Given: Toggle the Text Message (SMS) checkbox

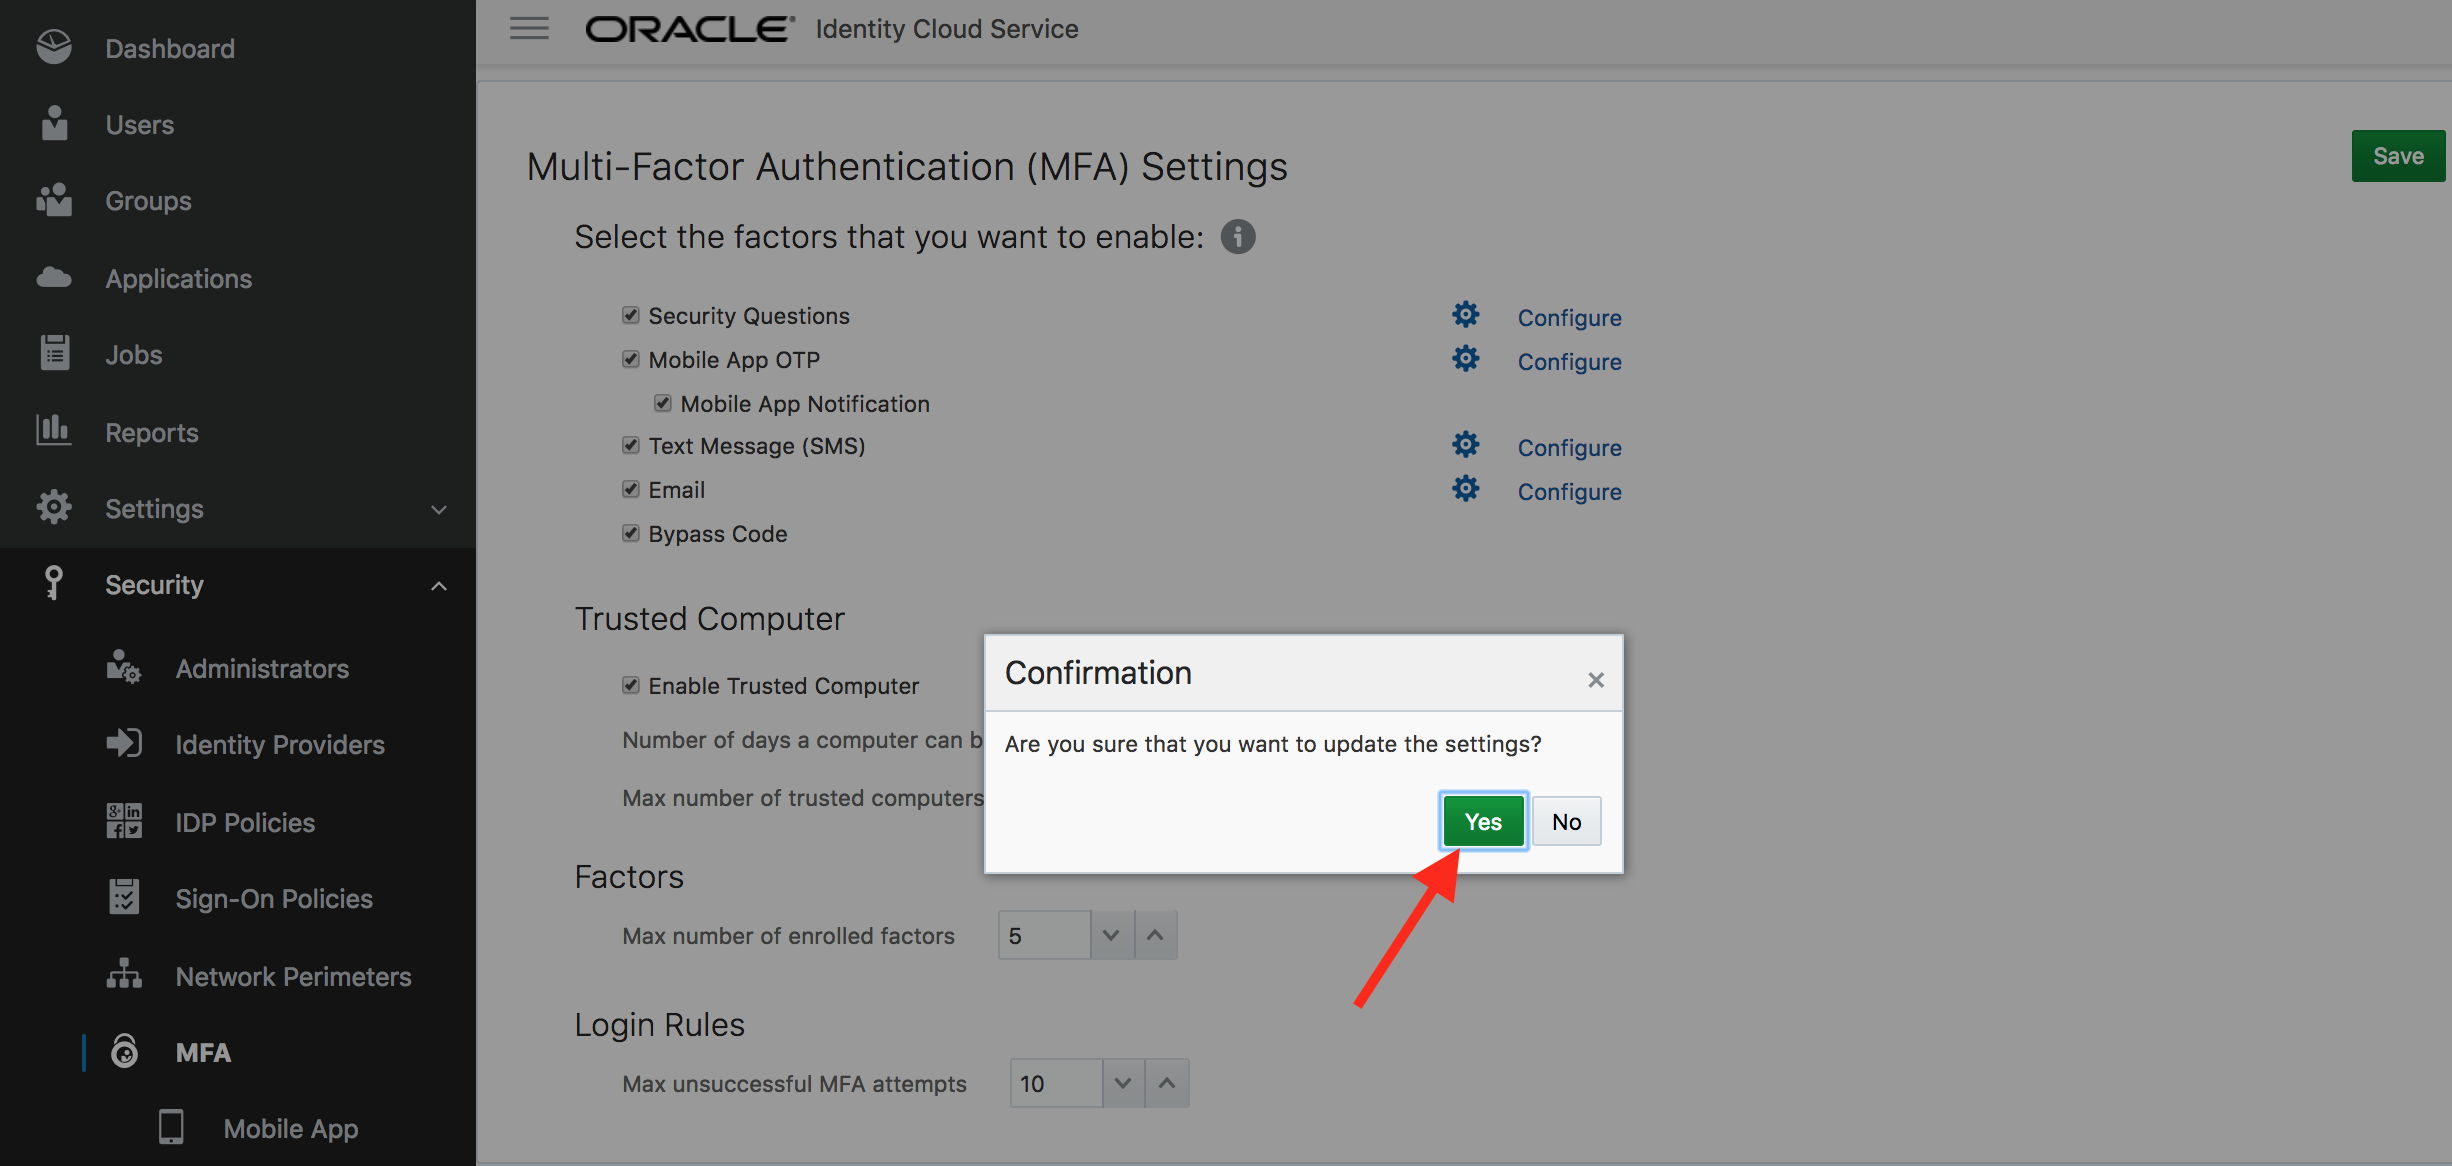Looking at the screenshot, I should [x=631, y=445].
